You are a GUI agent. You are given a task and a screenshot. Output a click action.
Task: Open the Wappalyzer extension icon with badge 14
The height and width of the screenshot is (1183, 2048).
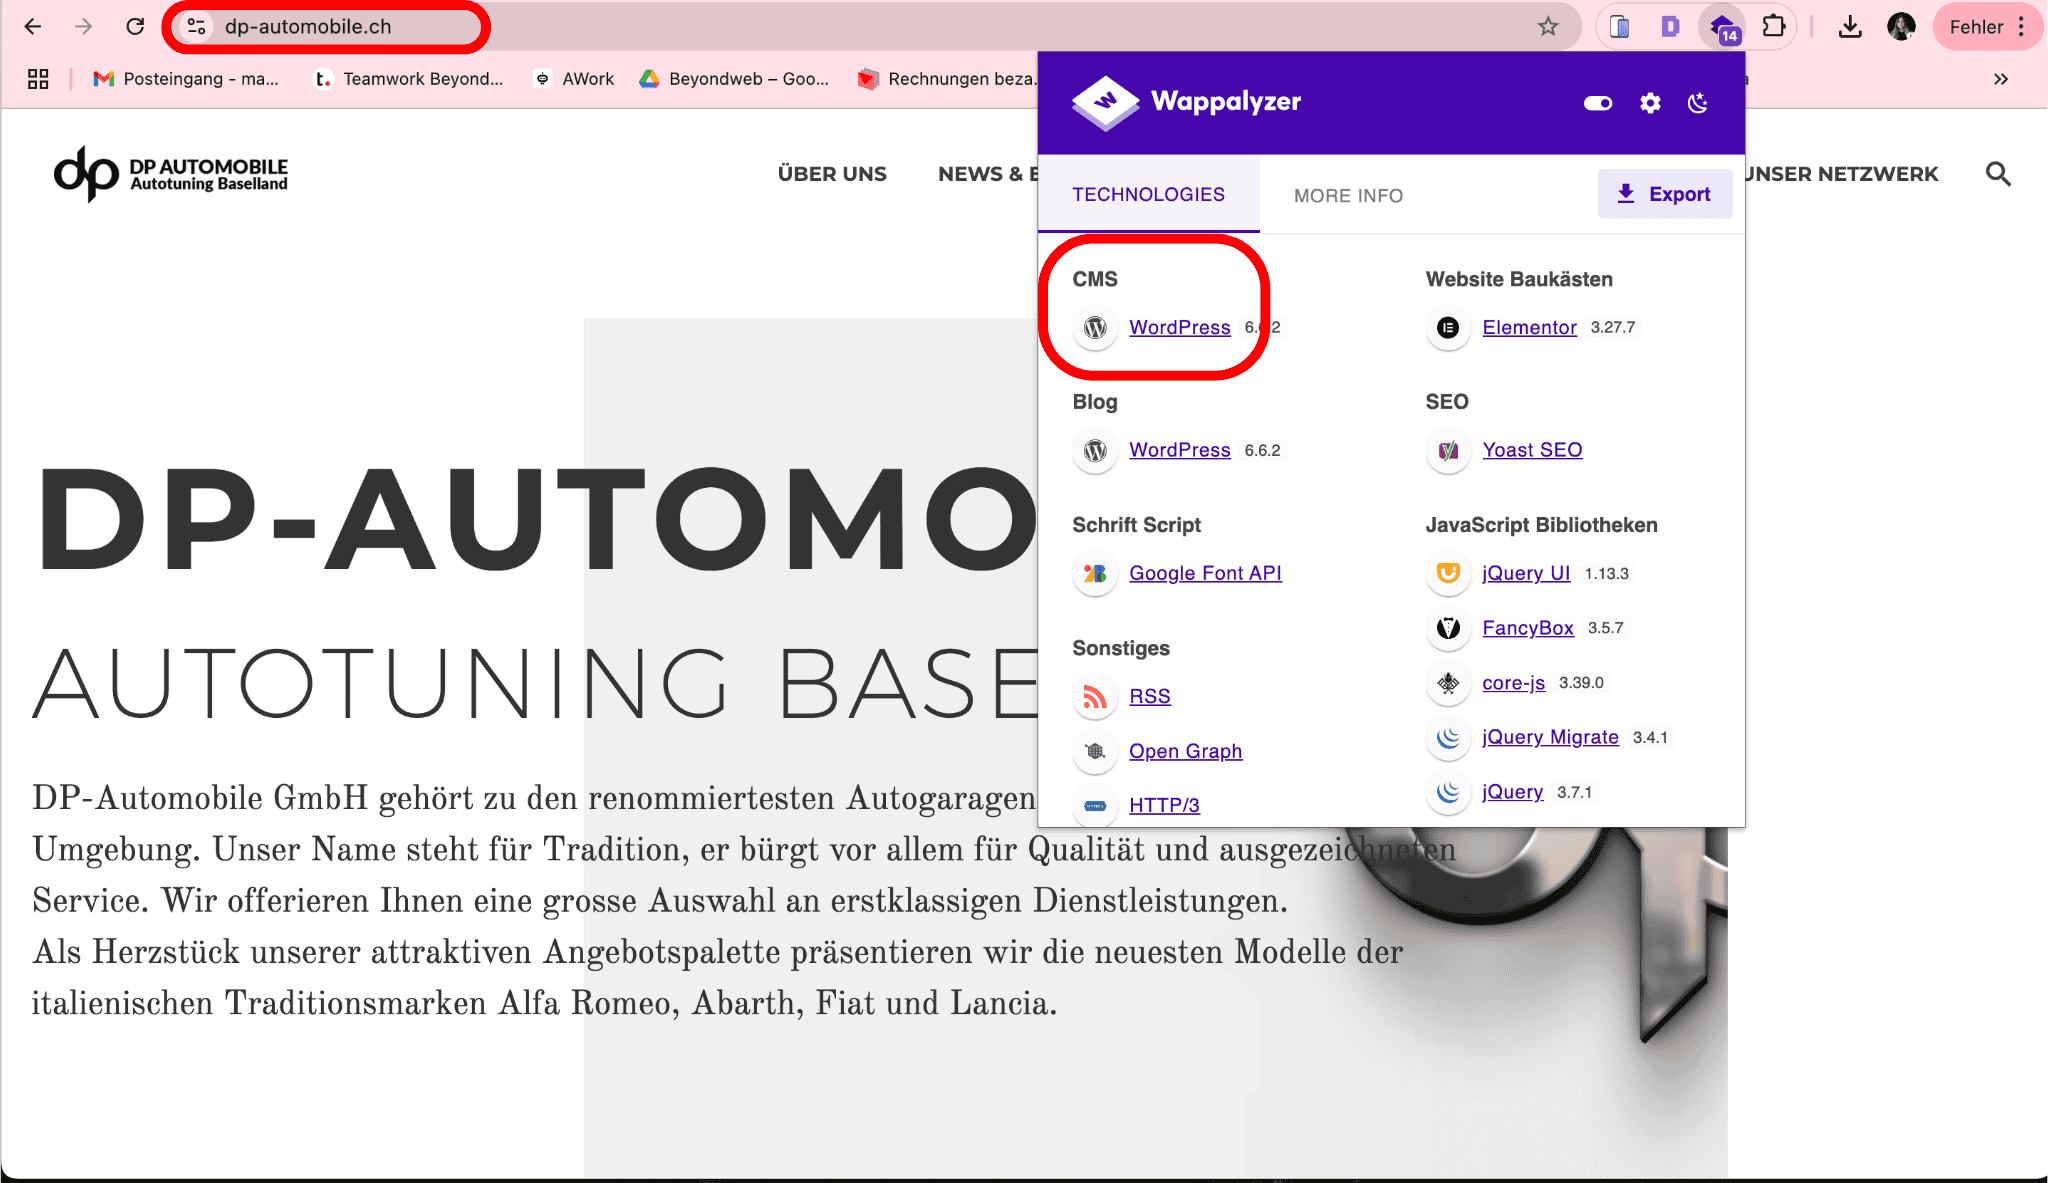[x=1722, y=27]
